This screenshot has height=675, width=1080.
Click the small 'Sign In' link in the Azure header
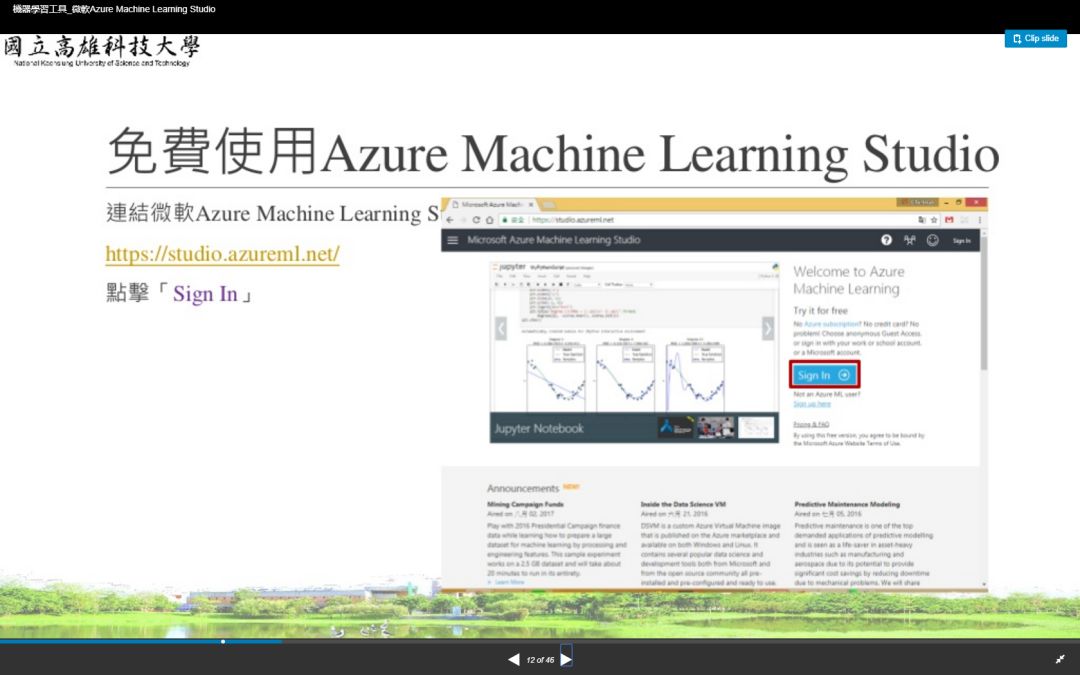(x=962, y=240)
